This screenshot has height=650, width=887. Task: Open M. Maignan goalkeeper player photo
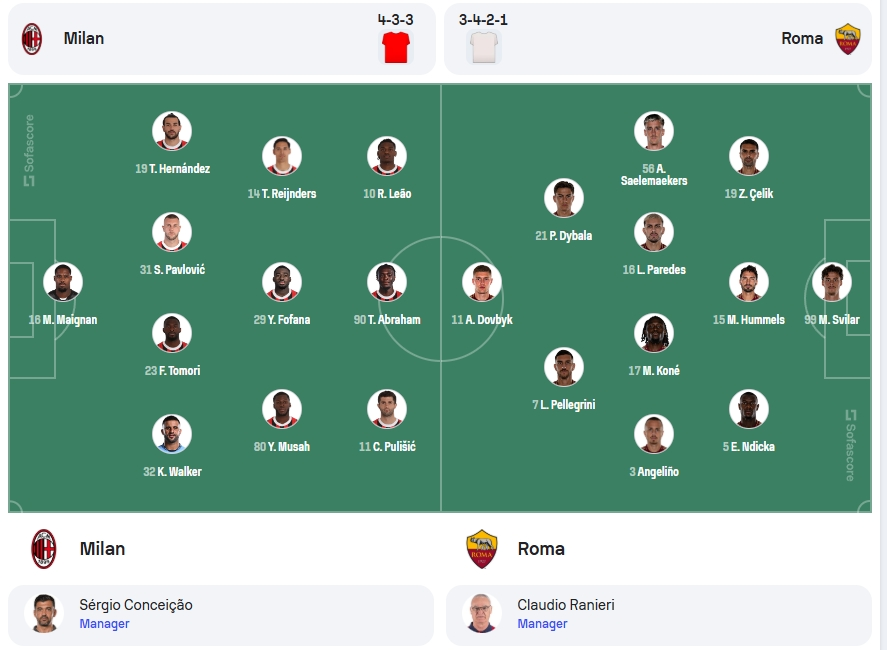click(63, 282)
